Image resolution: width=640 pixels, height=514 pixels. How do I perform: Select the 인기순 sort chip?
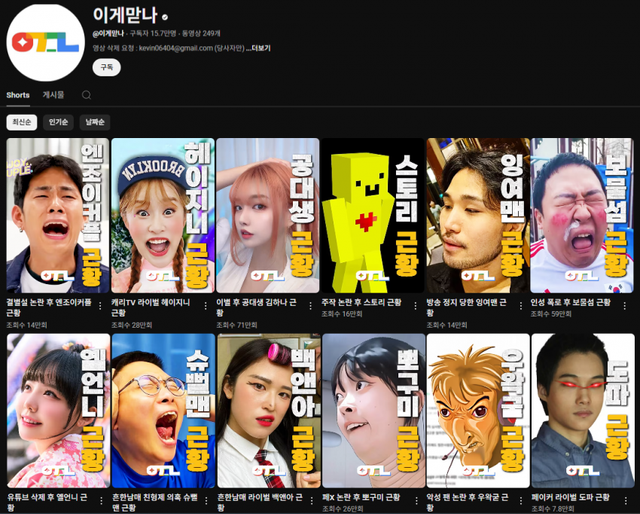(58, 122)
